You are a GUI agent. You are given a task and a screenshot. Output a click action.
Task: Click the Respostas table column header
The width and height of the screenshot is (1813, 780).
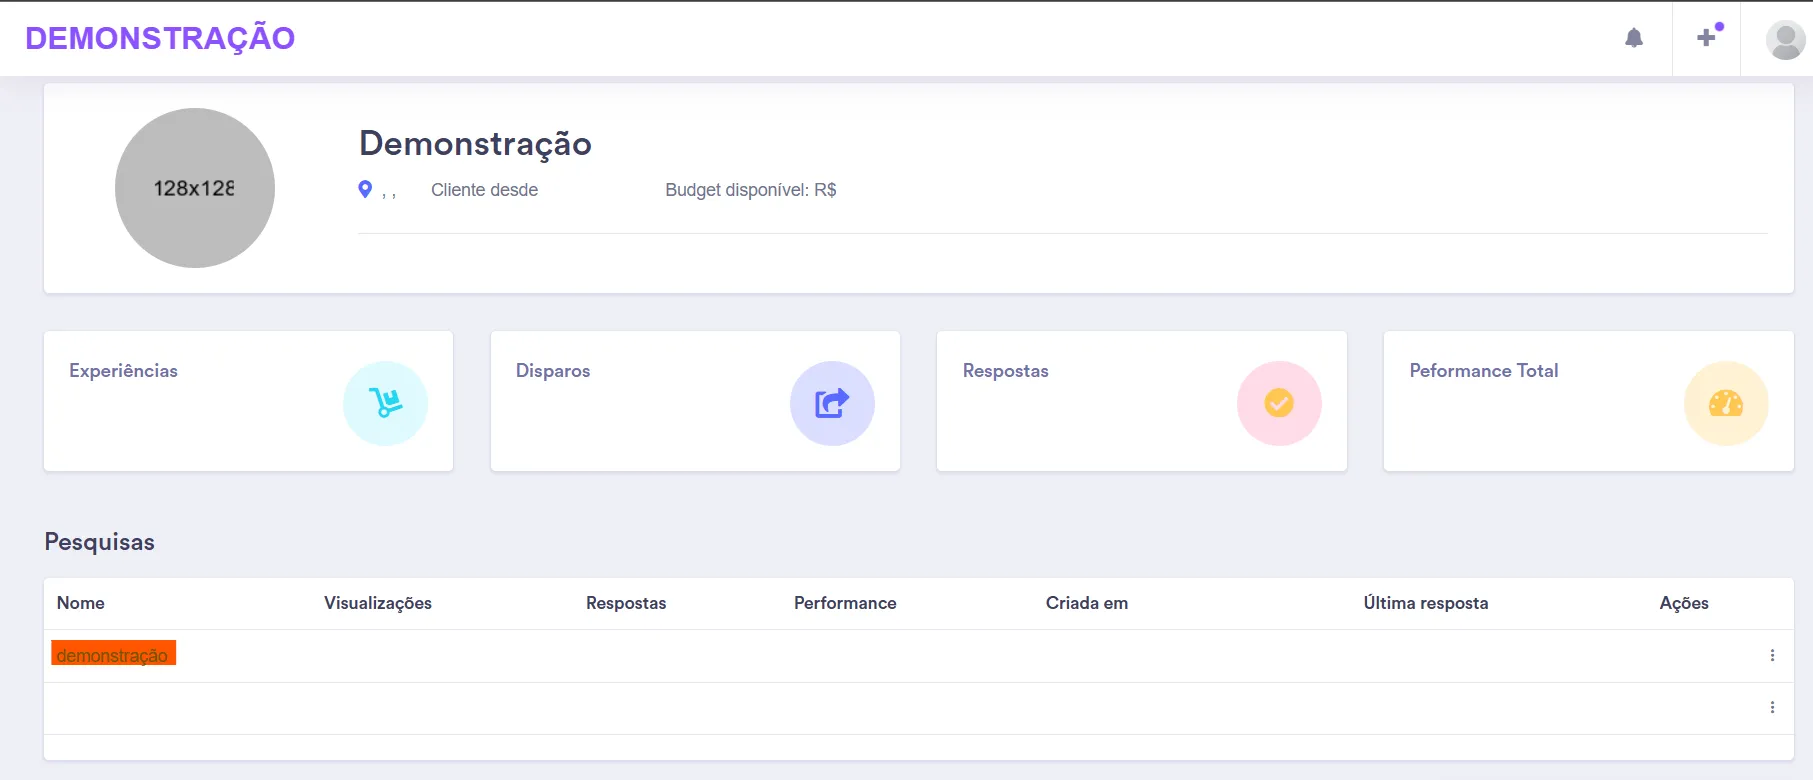pos(626,603)
